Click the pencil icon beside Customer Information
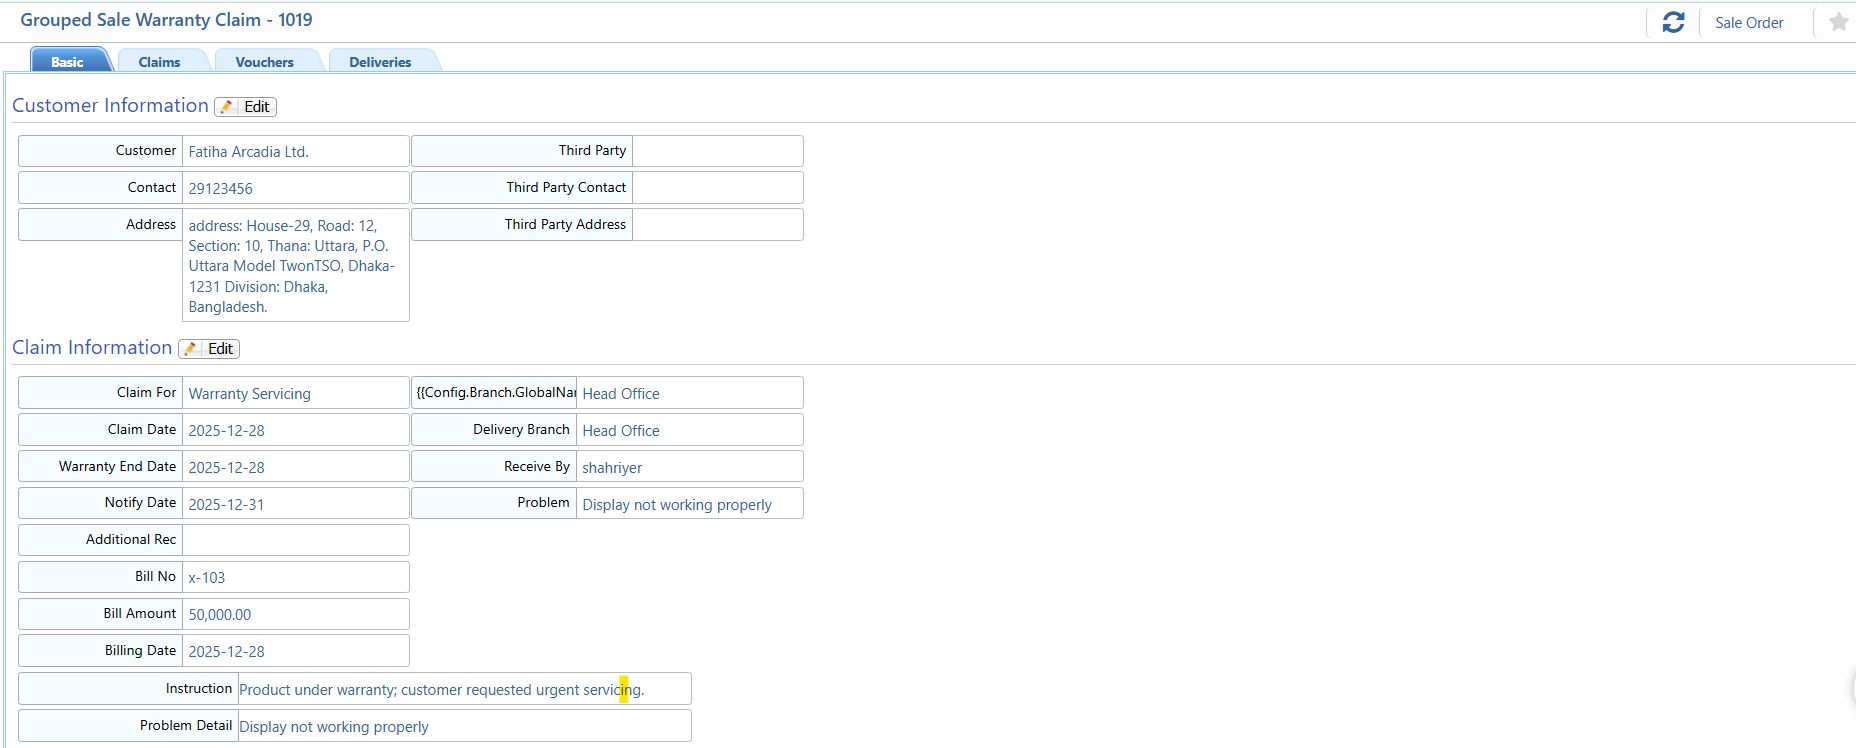 [227, 107]
